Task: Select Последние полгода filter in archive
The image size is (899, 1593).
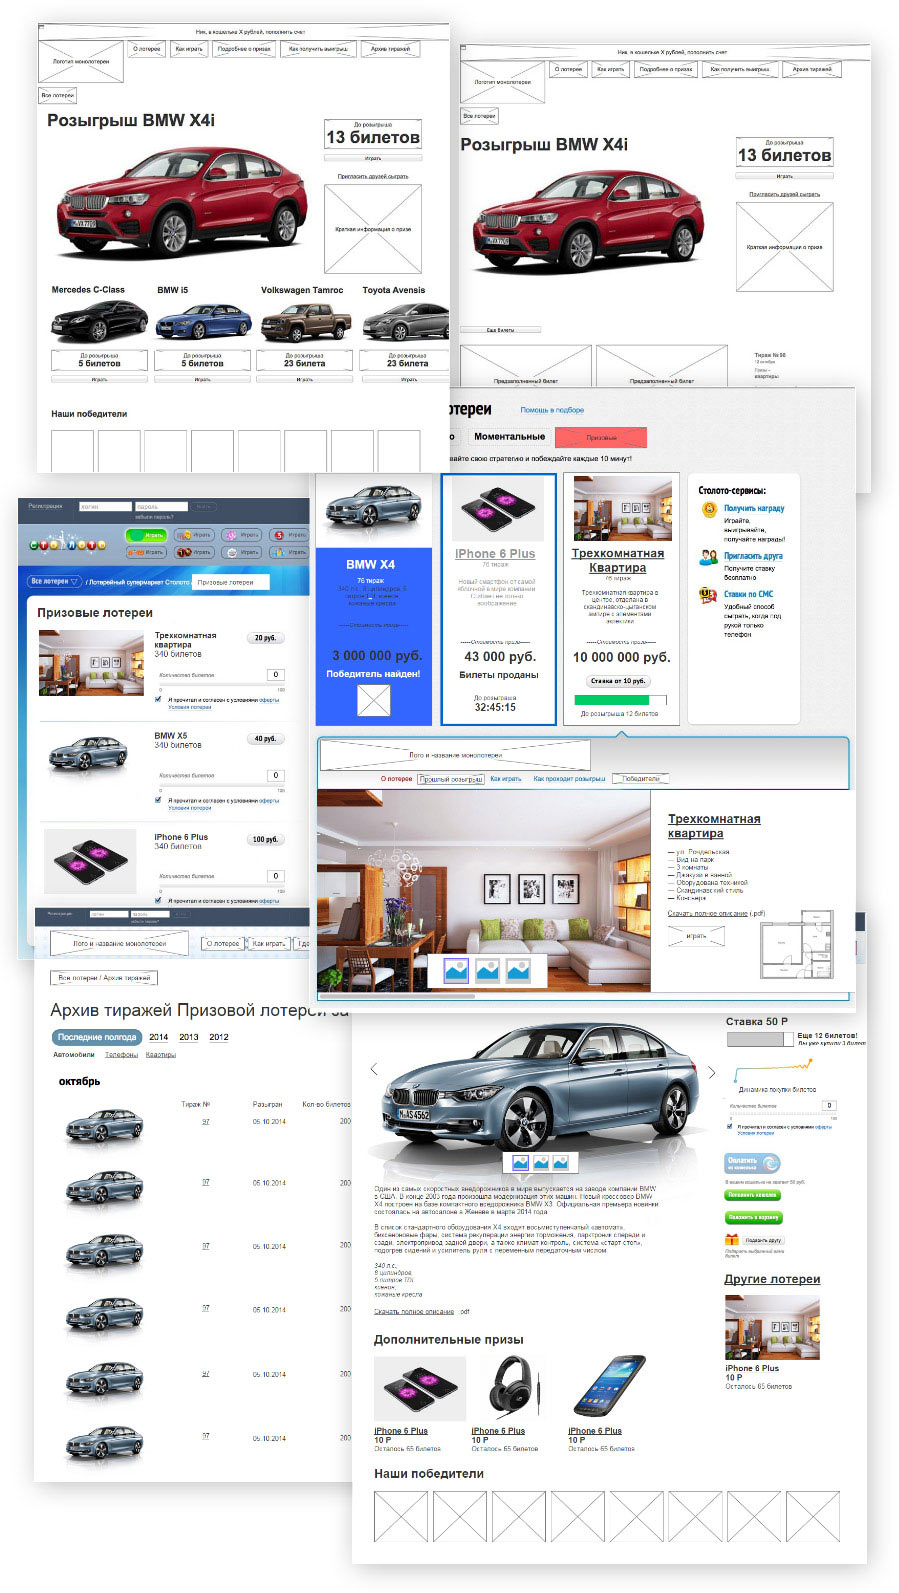Action: (x=97, y=1037)
